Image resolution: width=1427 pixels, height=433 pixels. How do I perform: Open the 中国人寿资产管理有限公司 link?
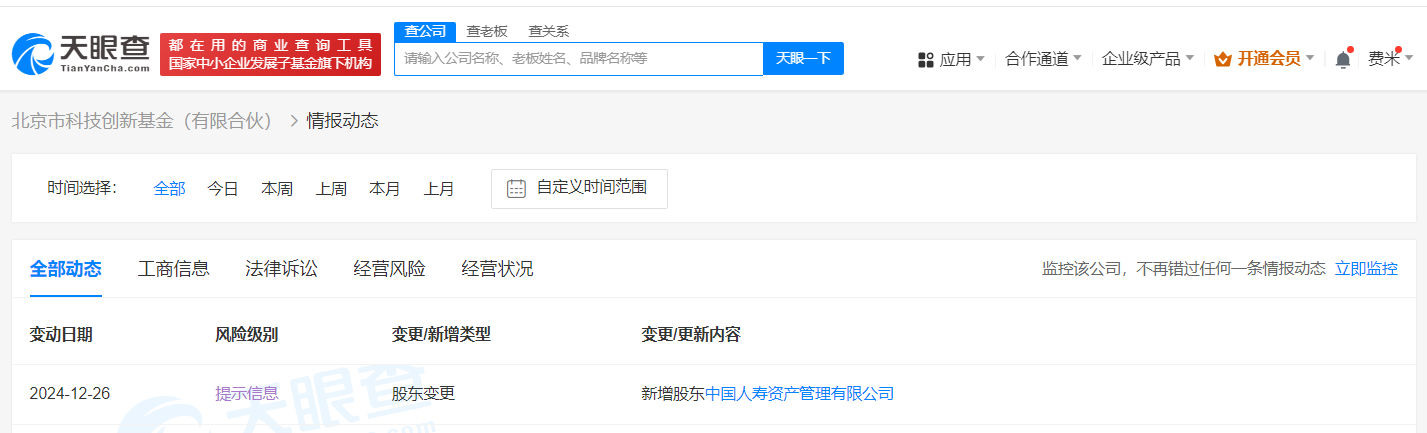pyautogui.click(x=799, y=393)
